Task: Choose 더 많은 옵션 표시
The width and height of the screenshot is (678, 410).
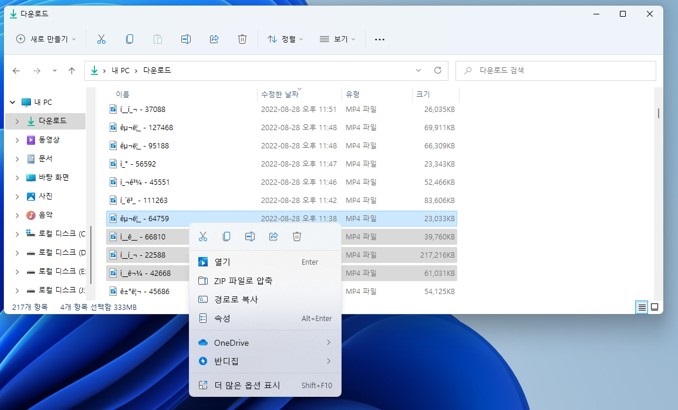Action: point(265,385)
